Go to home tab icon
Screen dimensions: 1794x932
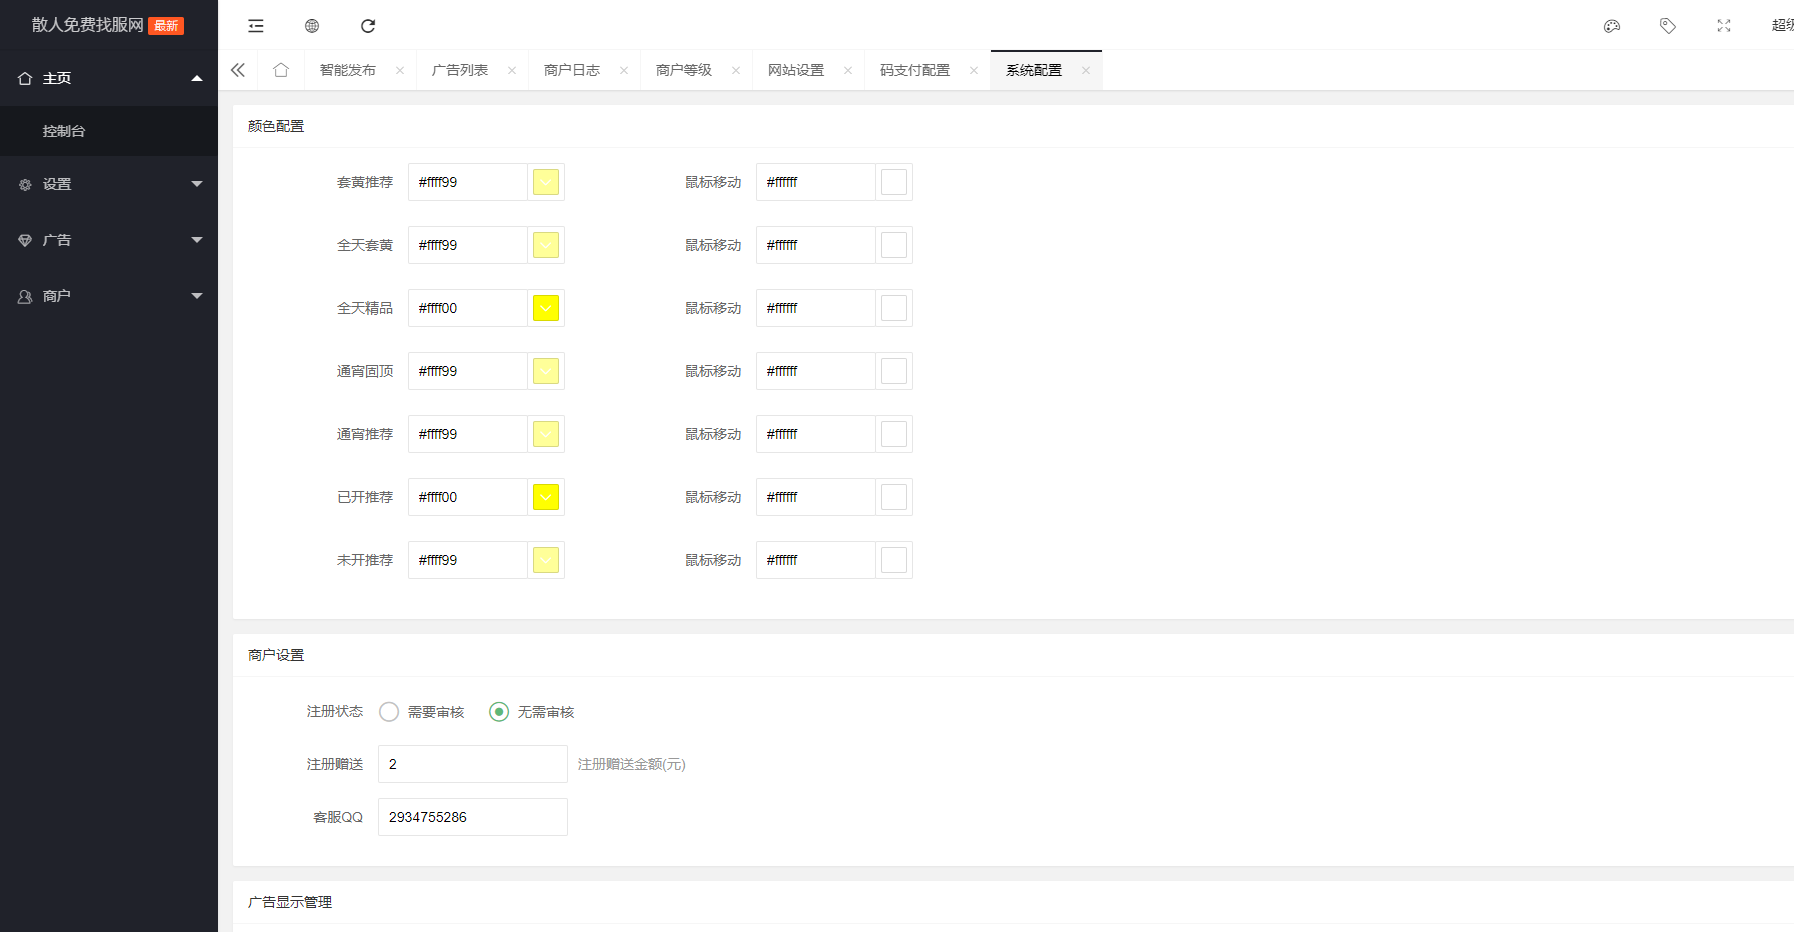(x=281, y=70)
